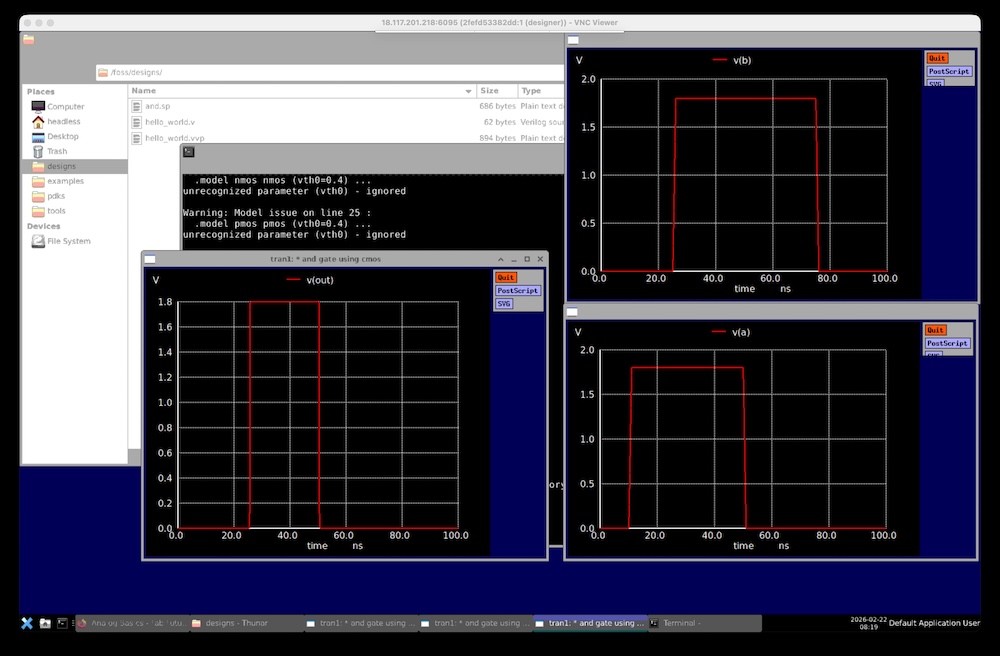Roll up the v(out) plot window
The width and height of the screenshot is (1000, 656).
(502, 259)
